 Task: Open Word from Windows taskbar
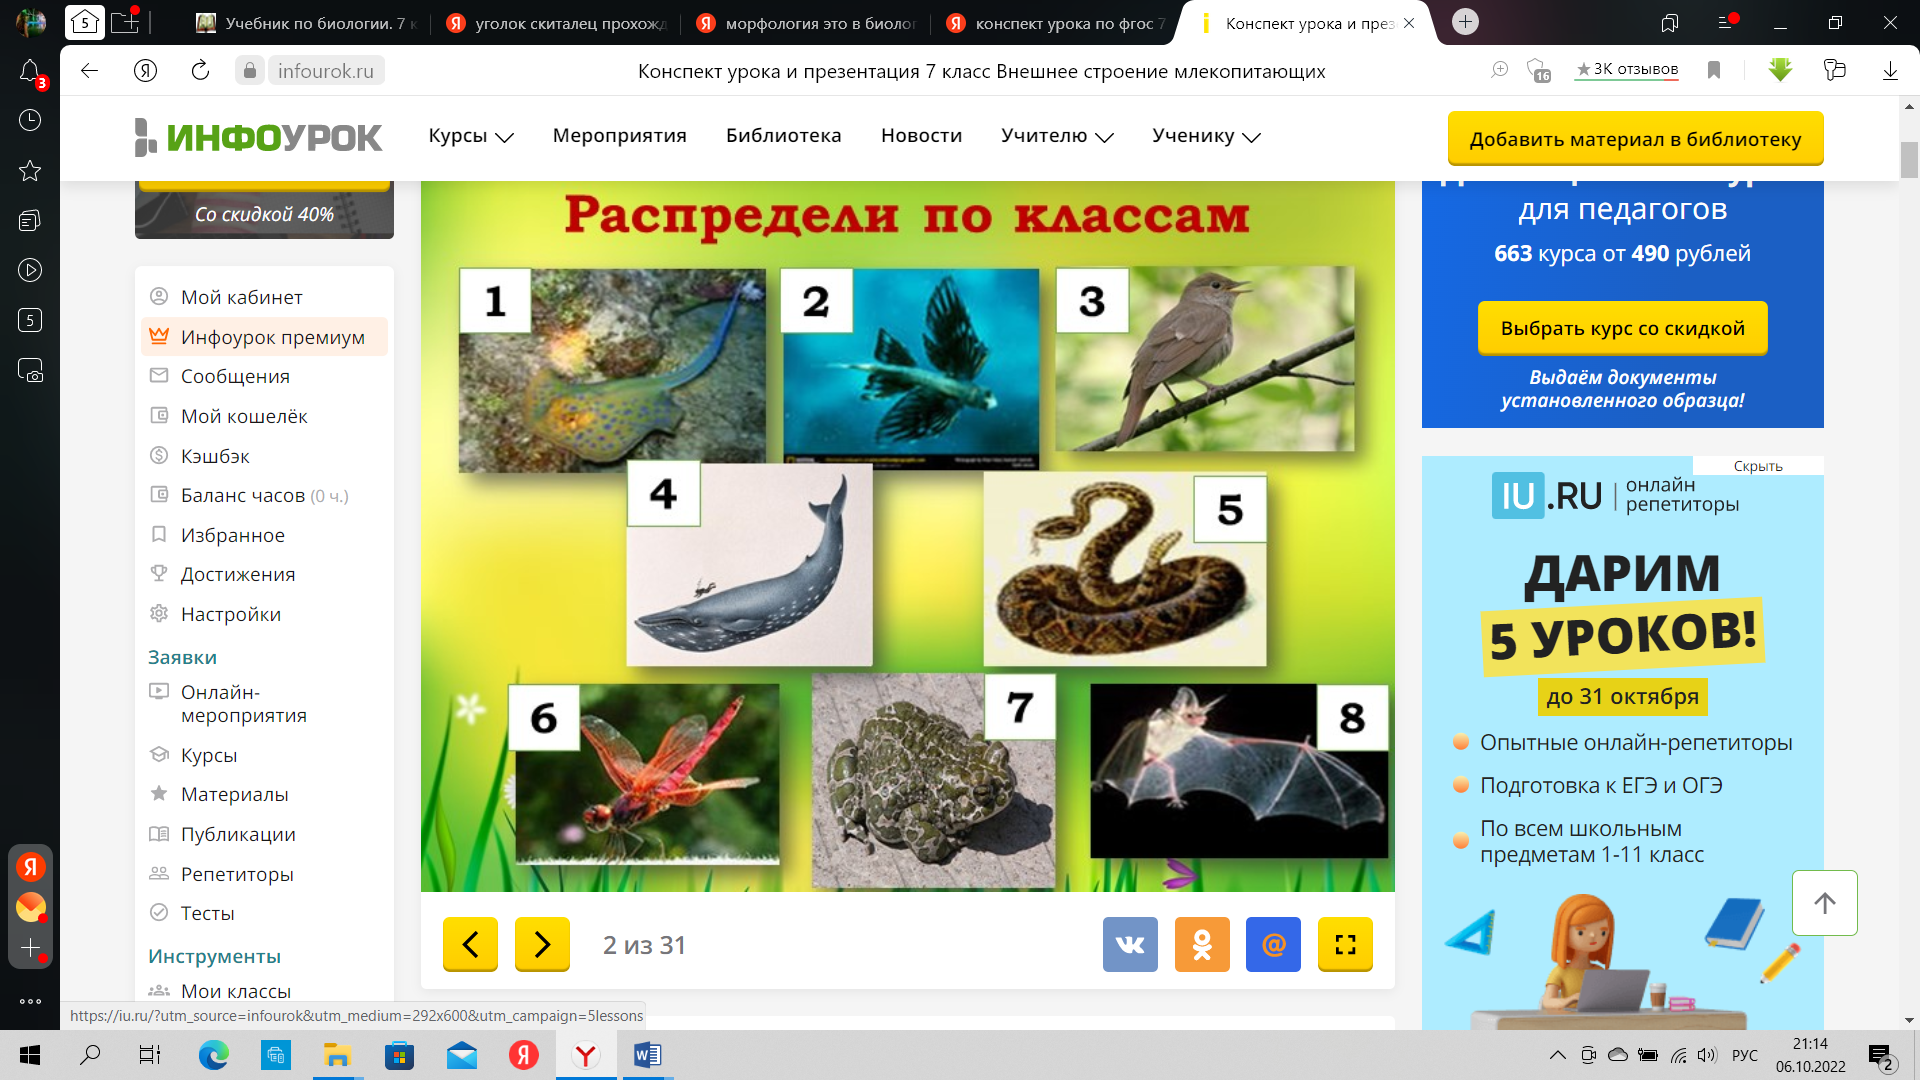pos(647,1055)
